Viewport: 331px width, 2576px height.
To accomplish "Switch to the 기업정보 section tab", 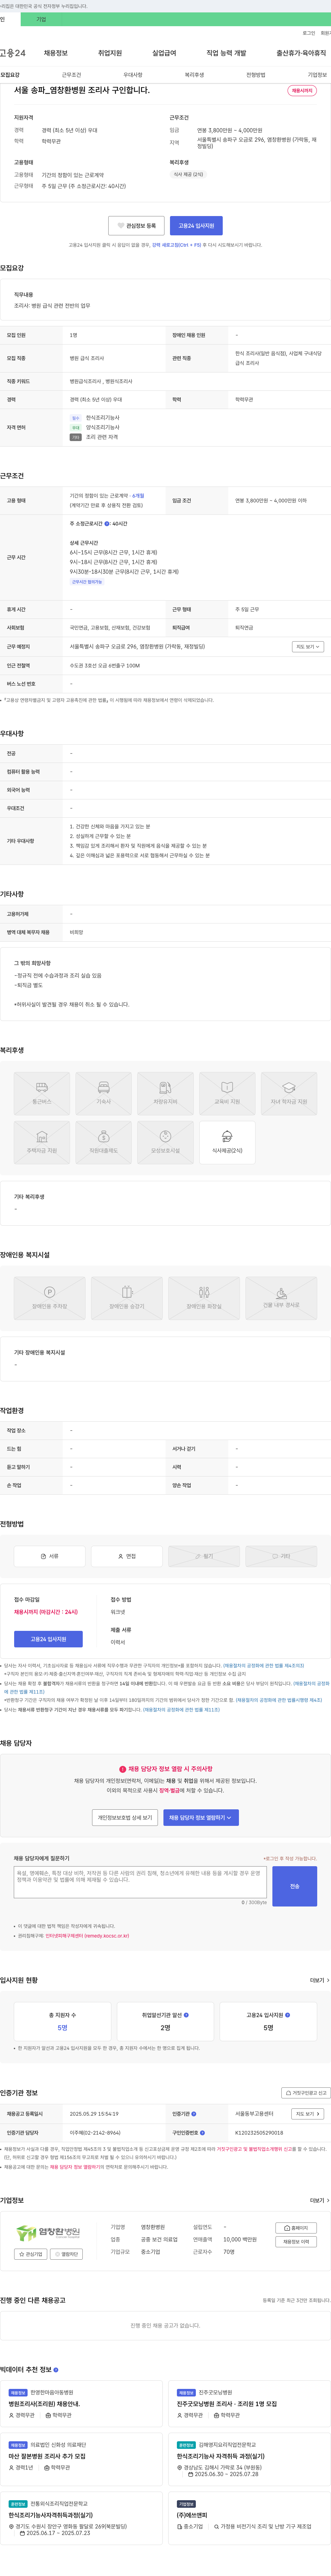I will click(317, 75).
